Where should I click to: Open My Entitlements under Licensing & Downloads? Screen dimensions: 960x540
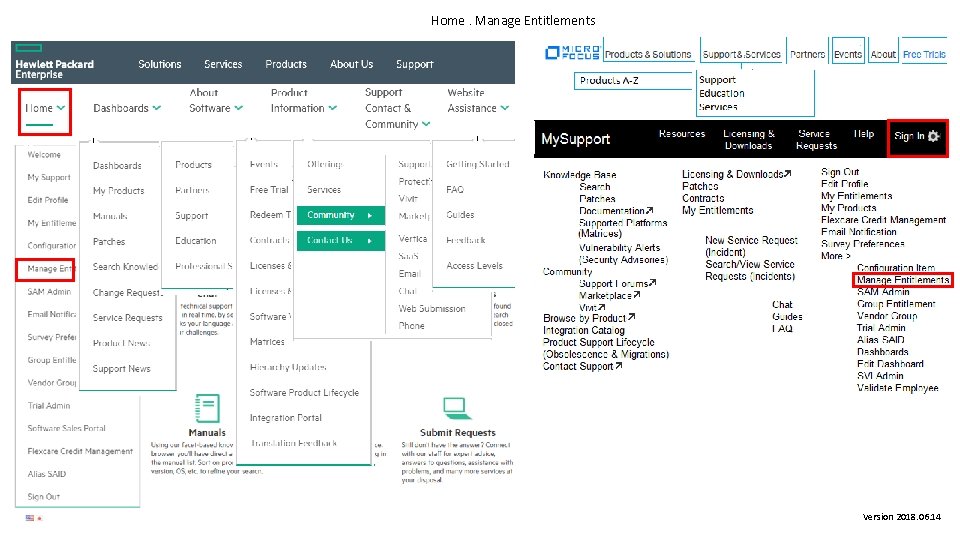point(718,211)
